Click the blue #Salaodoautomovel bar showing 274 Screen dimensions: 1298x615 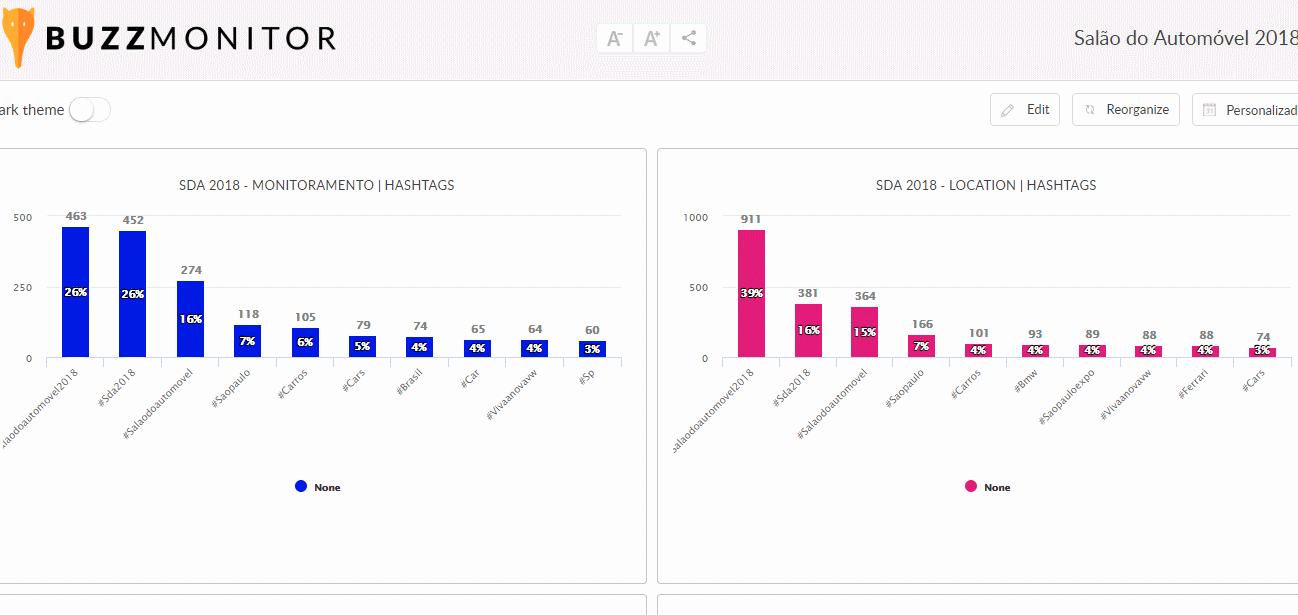pos(190,318)
